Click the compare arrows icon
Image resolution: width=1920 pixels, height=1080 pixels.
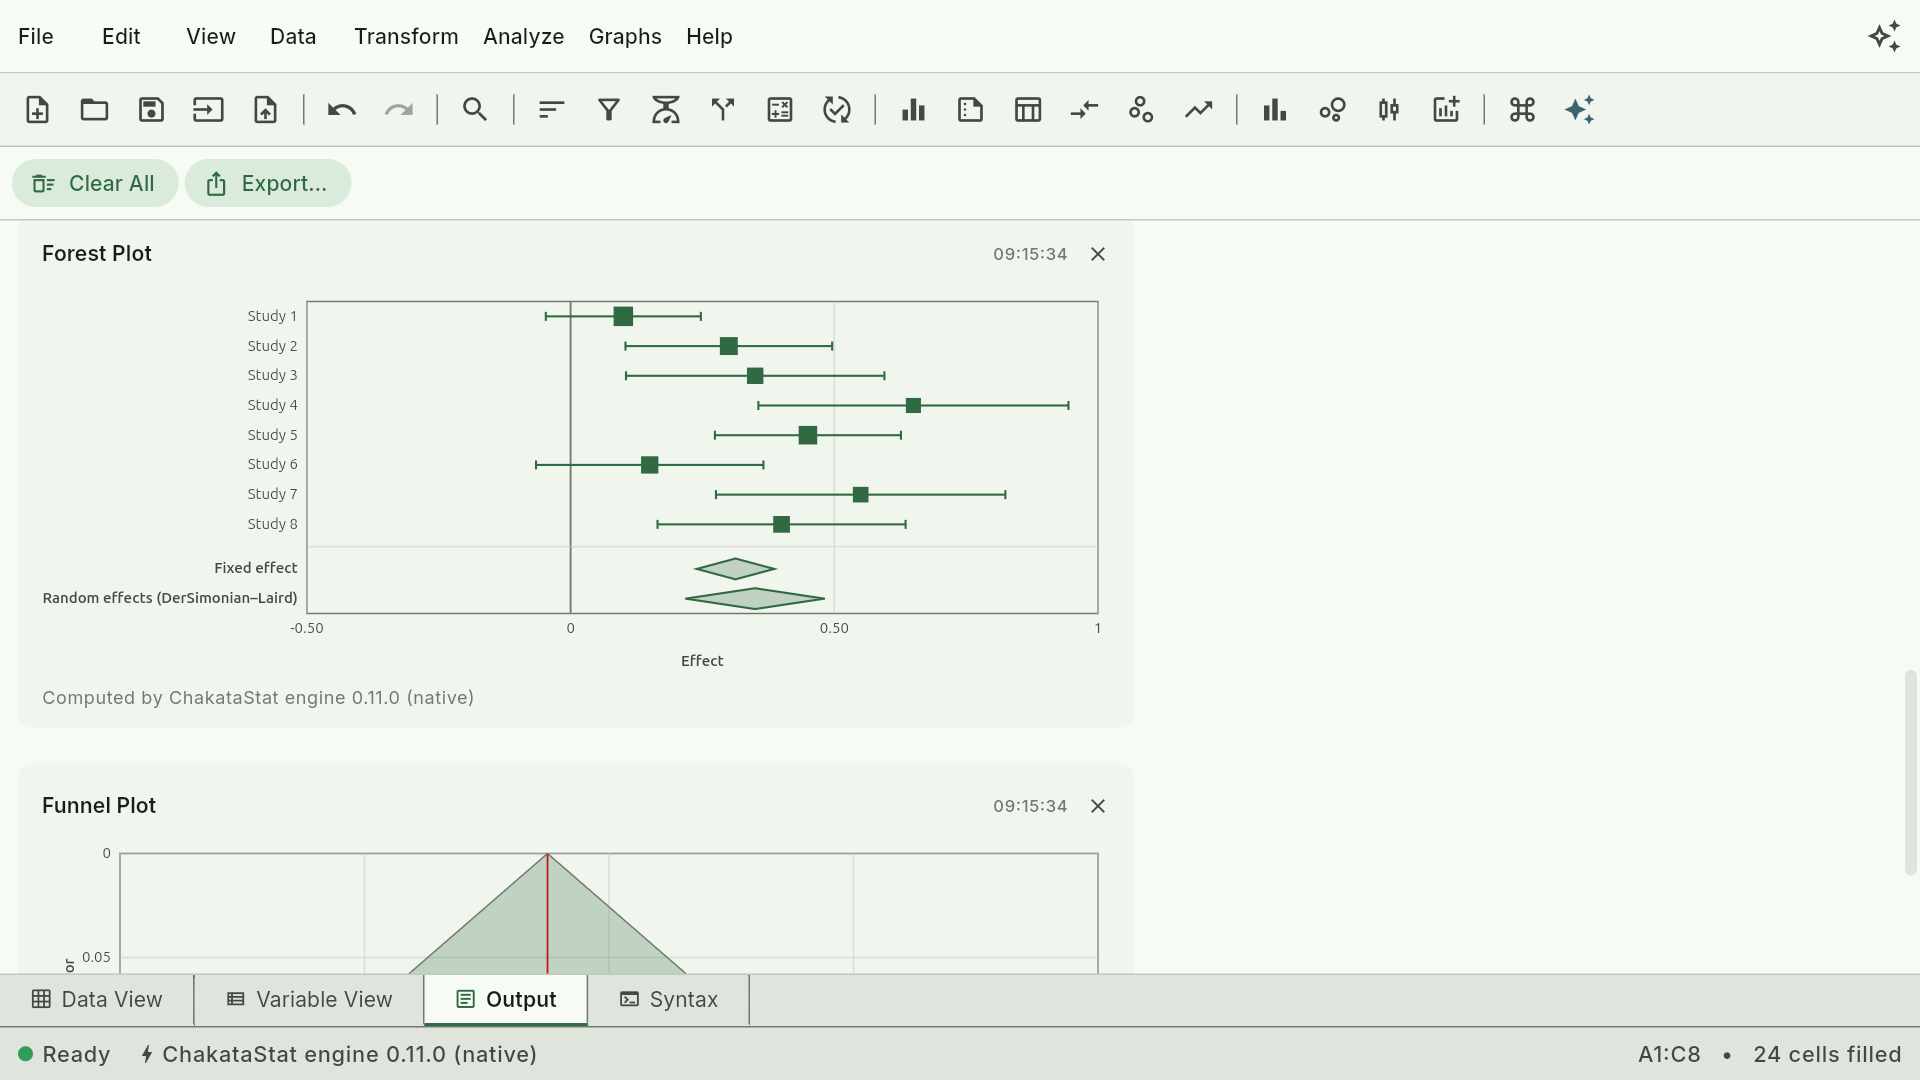tap(1084, 110)
